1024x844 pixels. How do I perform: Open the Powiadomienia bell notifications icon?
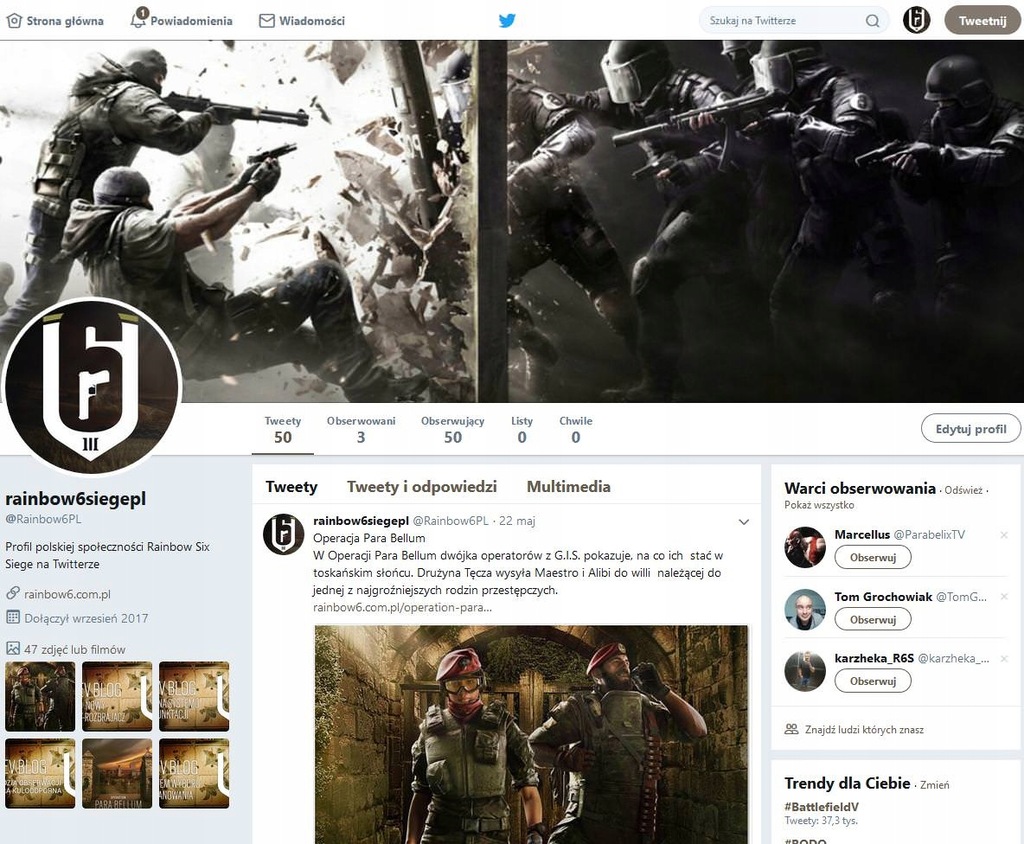[x=138, y=19]
